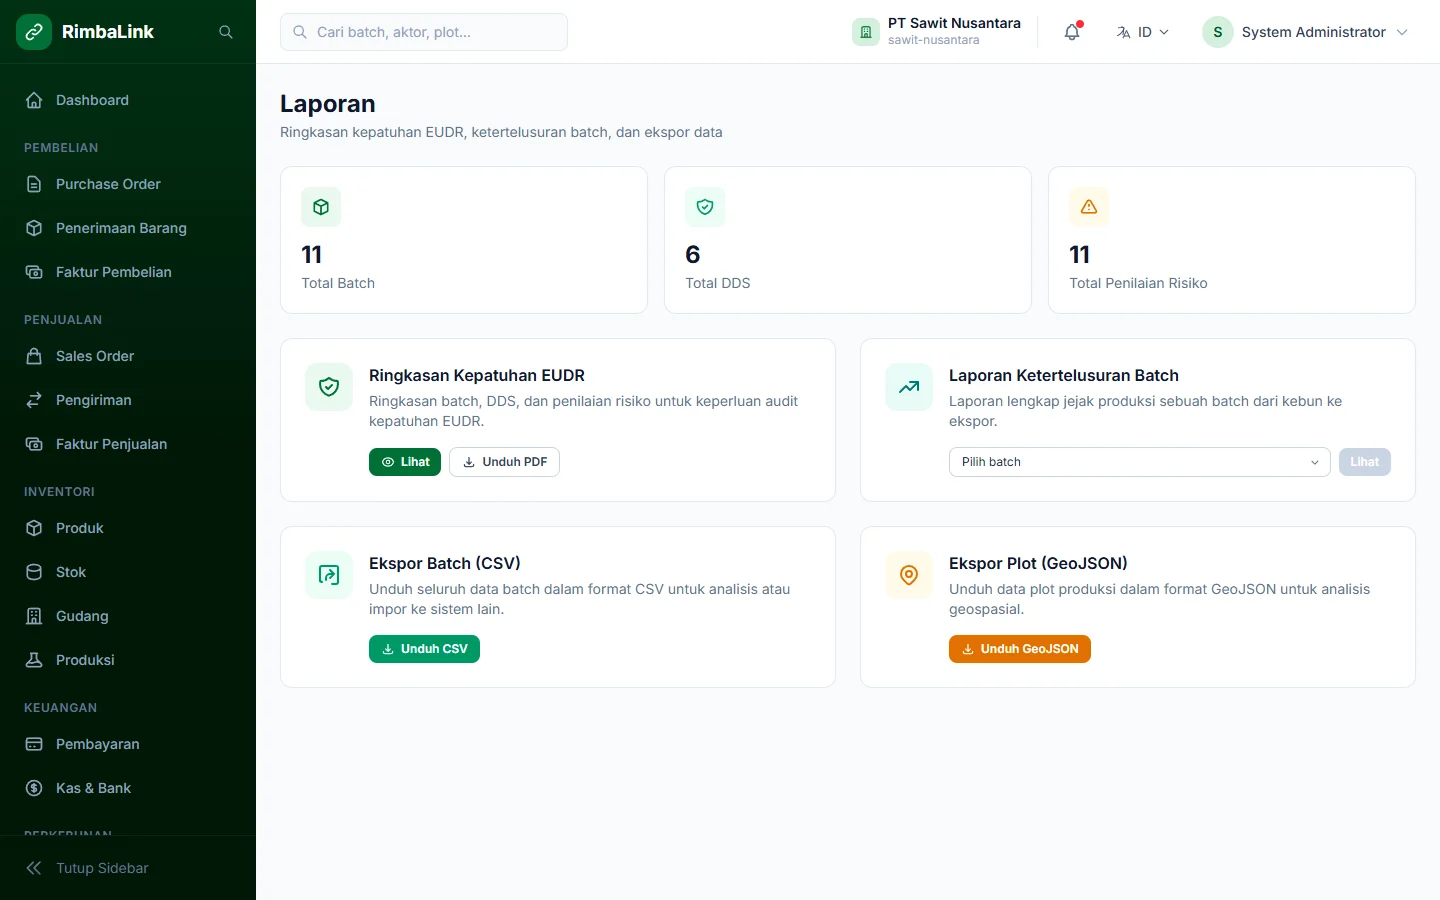Open the Pilih batch dropdown
Image resolution: width=1440 pixels, height=900 pixels.
pos(1139,462)
